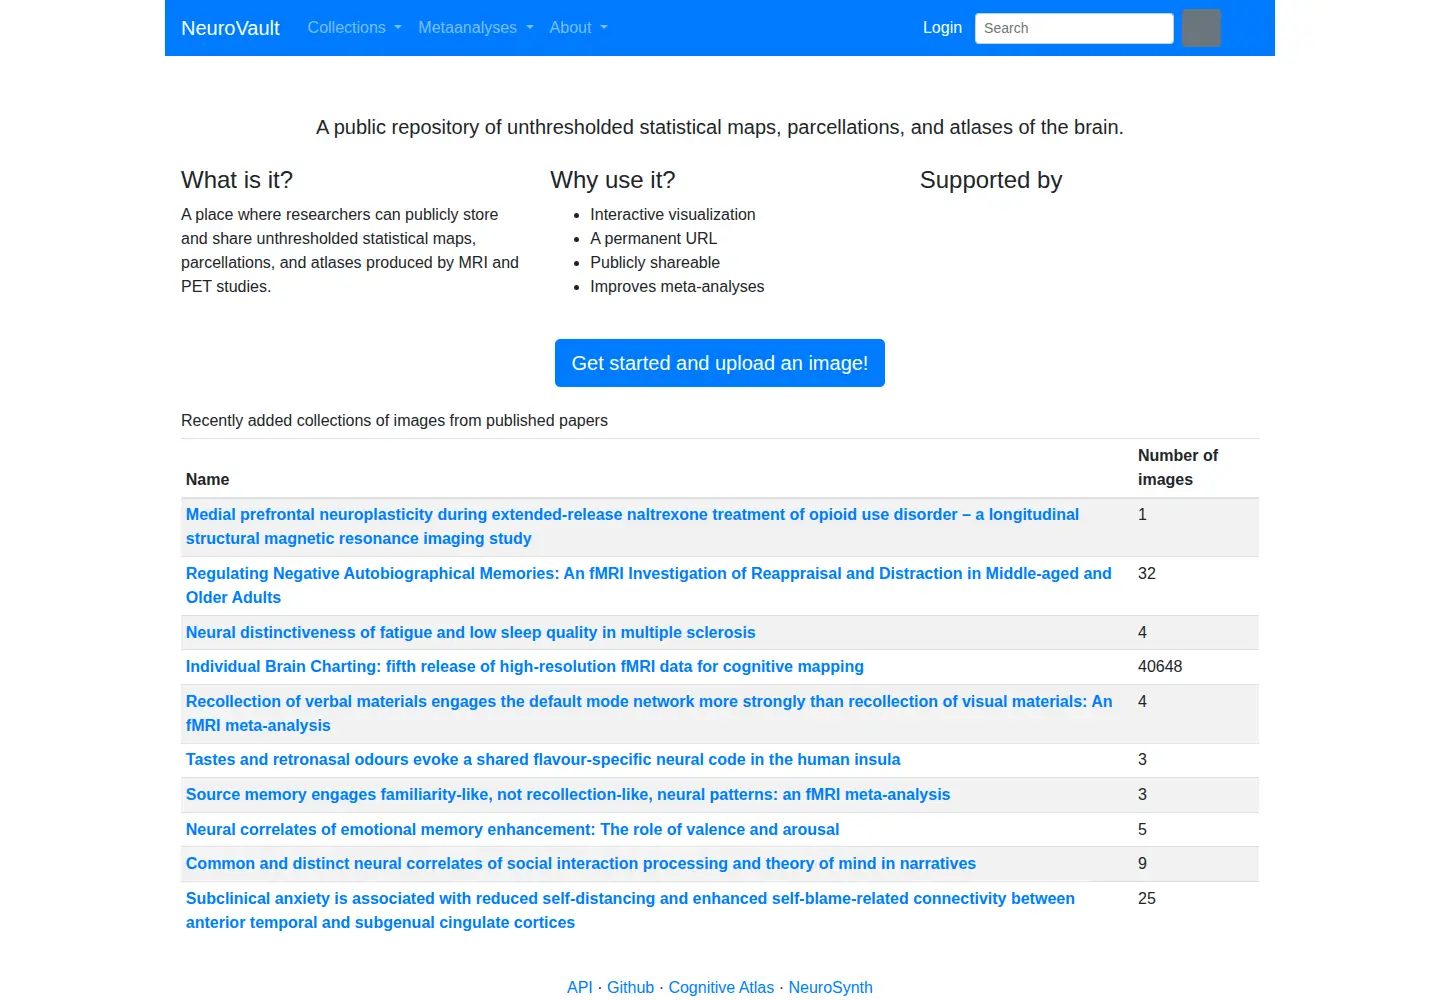
Task: Click the A permanent URL bullet
Action: click(x=654, y=239)
